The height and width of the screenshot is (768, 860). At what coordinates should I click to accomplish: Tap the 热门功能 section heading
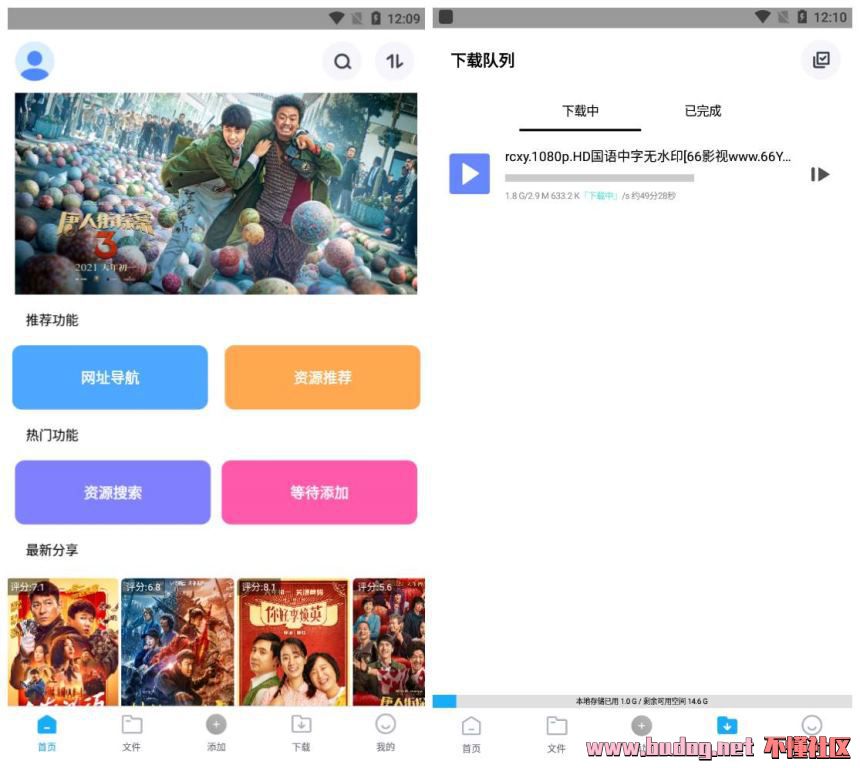pos(52,436)
